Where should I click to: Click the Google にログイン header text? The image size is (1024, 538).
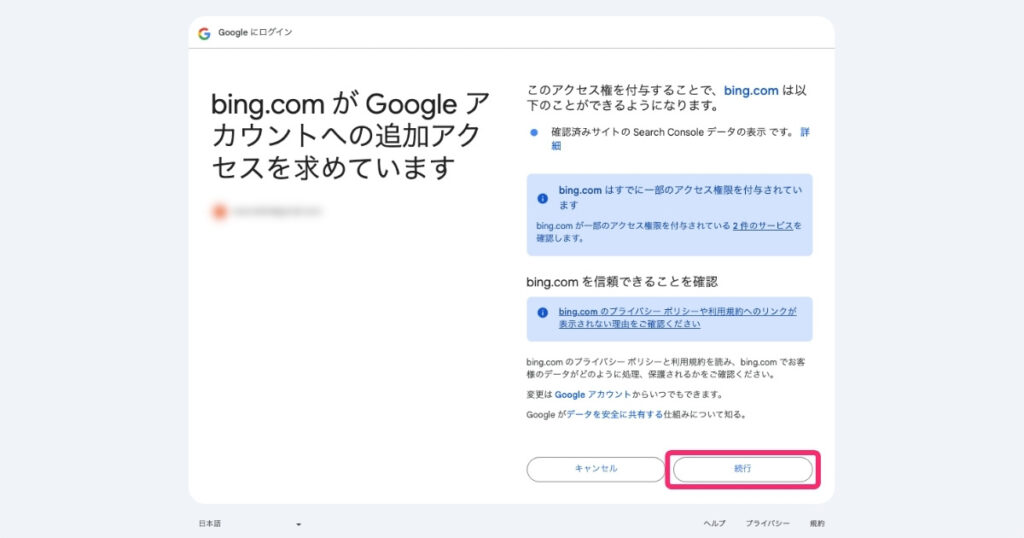click(255, 33)
